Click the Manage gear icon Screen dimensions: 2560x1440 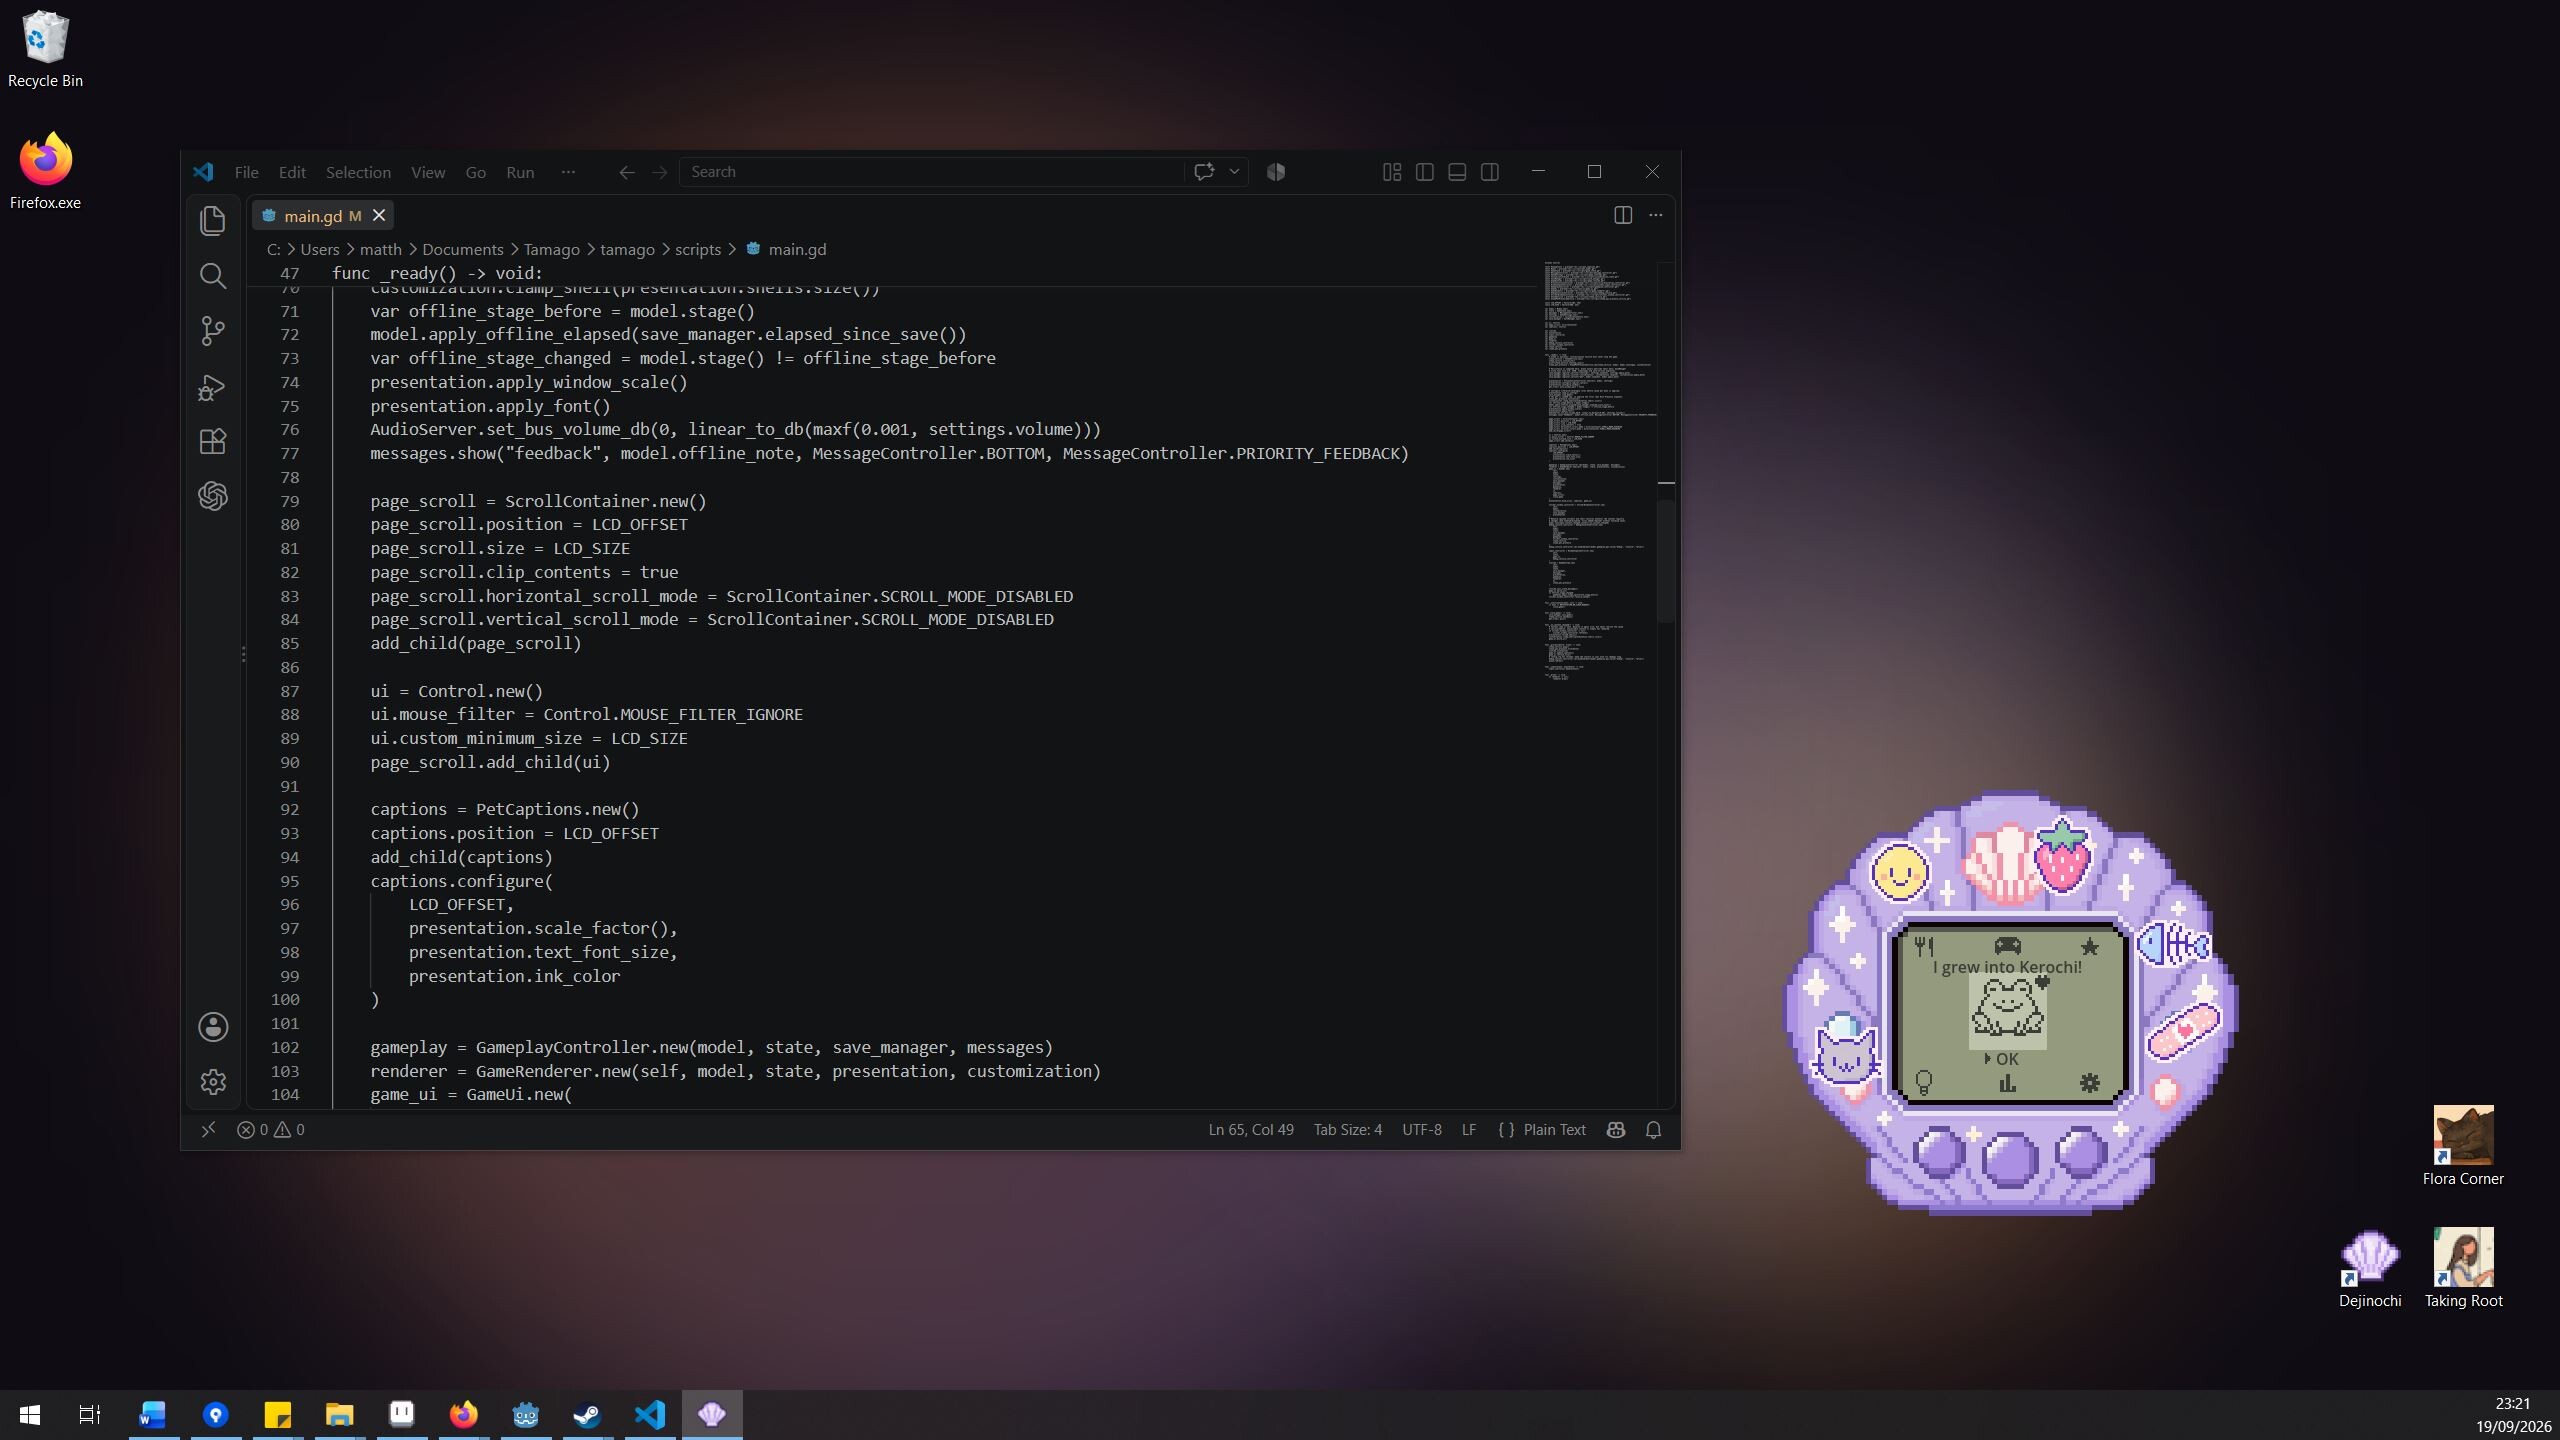pyautogui.click(x=212, y=1082)
